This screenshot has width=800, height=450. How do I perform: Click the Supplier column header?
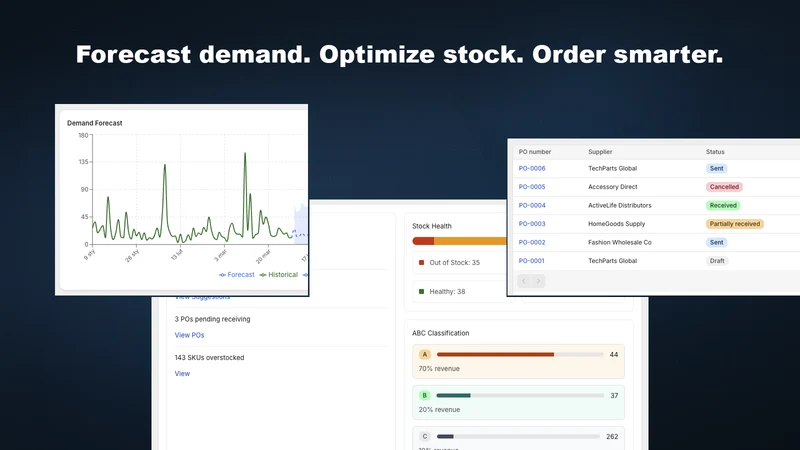(x=600, y=152)
